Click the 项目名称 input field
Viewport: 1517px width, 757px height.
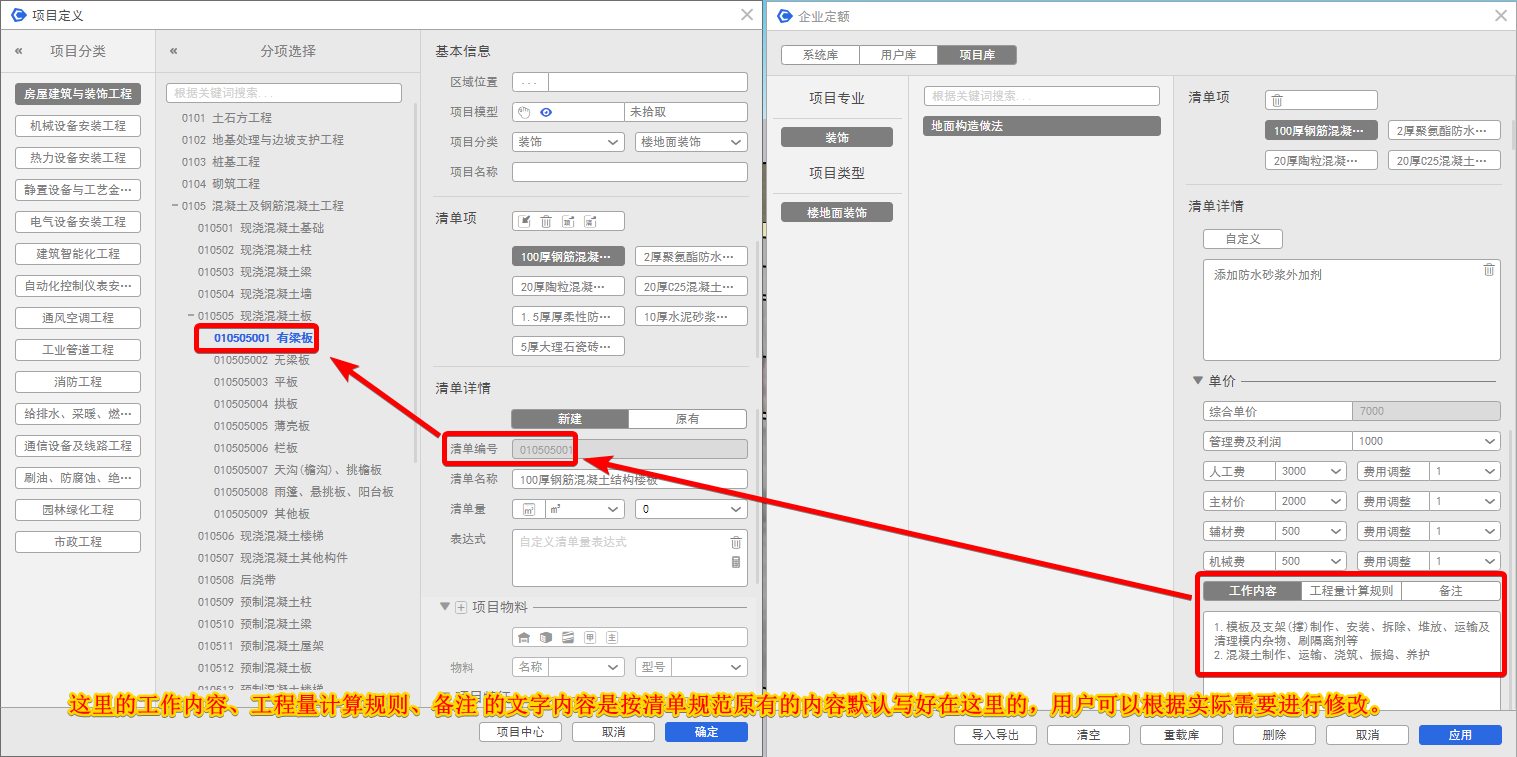(630, 172)
